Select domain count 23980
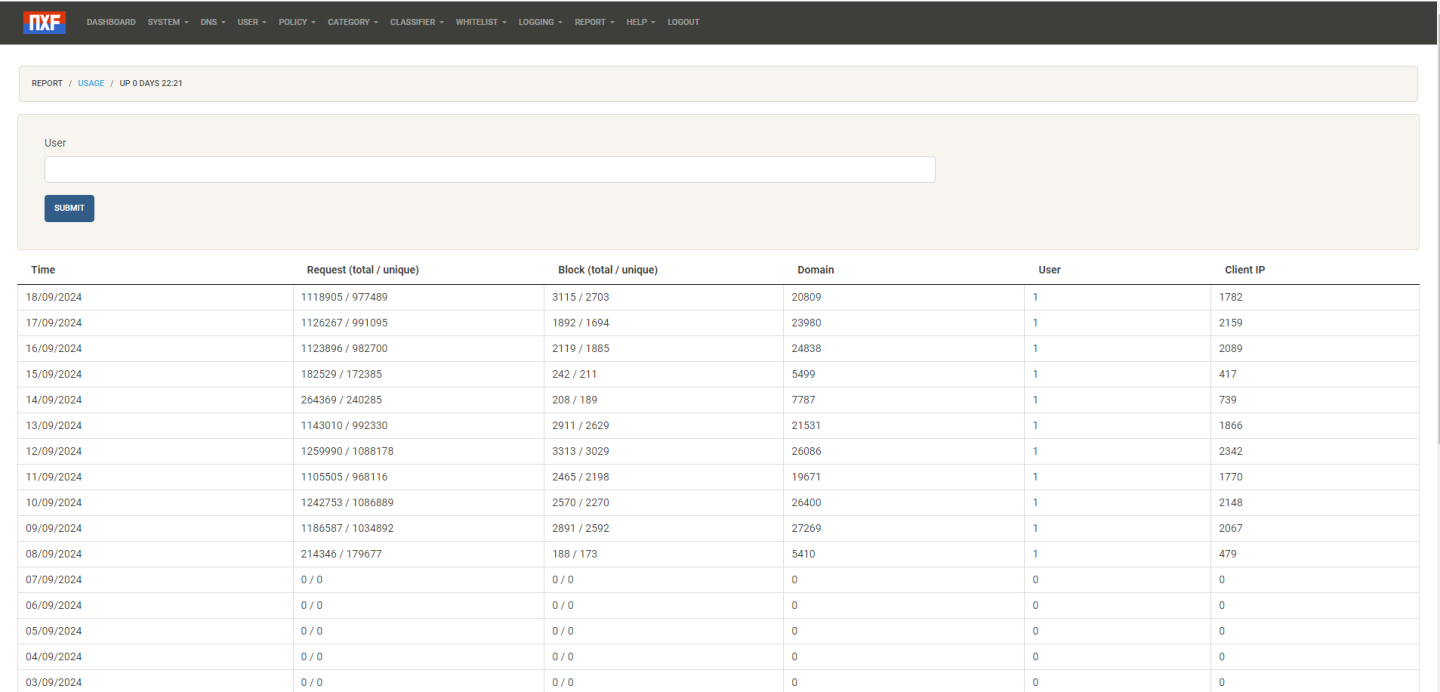This screenshot has width=1440, height=692. [806, 323]
